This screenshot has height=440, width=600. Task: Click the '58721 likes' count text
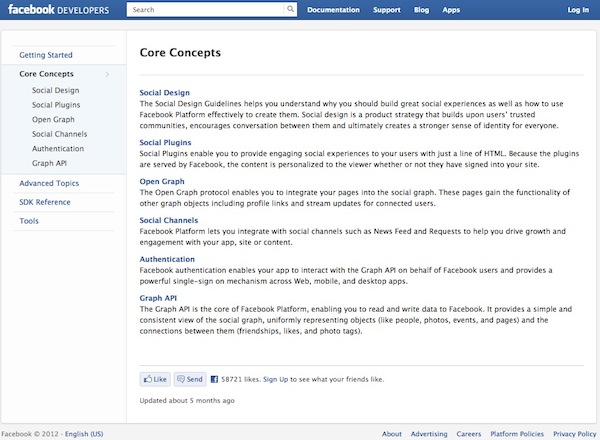click(x=240, y=379)
